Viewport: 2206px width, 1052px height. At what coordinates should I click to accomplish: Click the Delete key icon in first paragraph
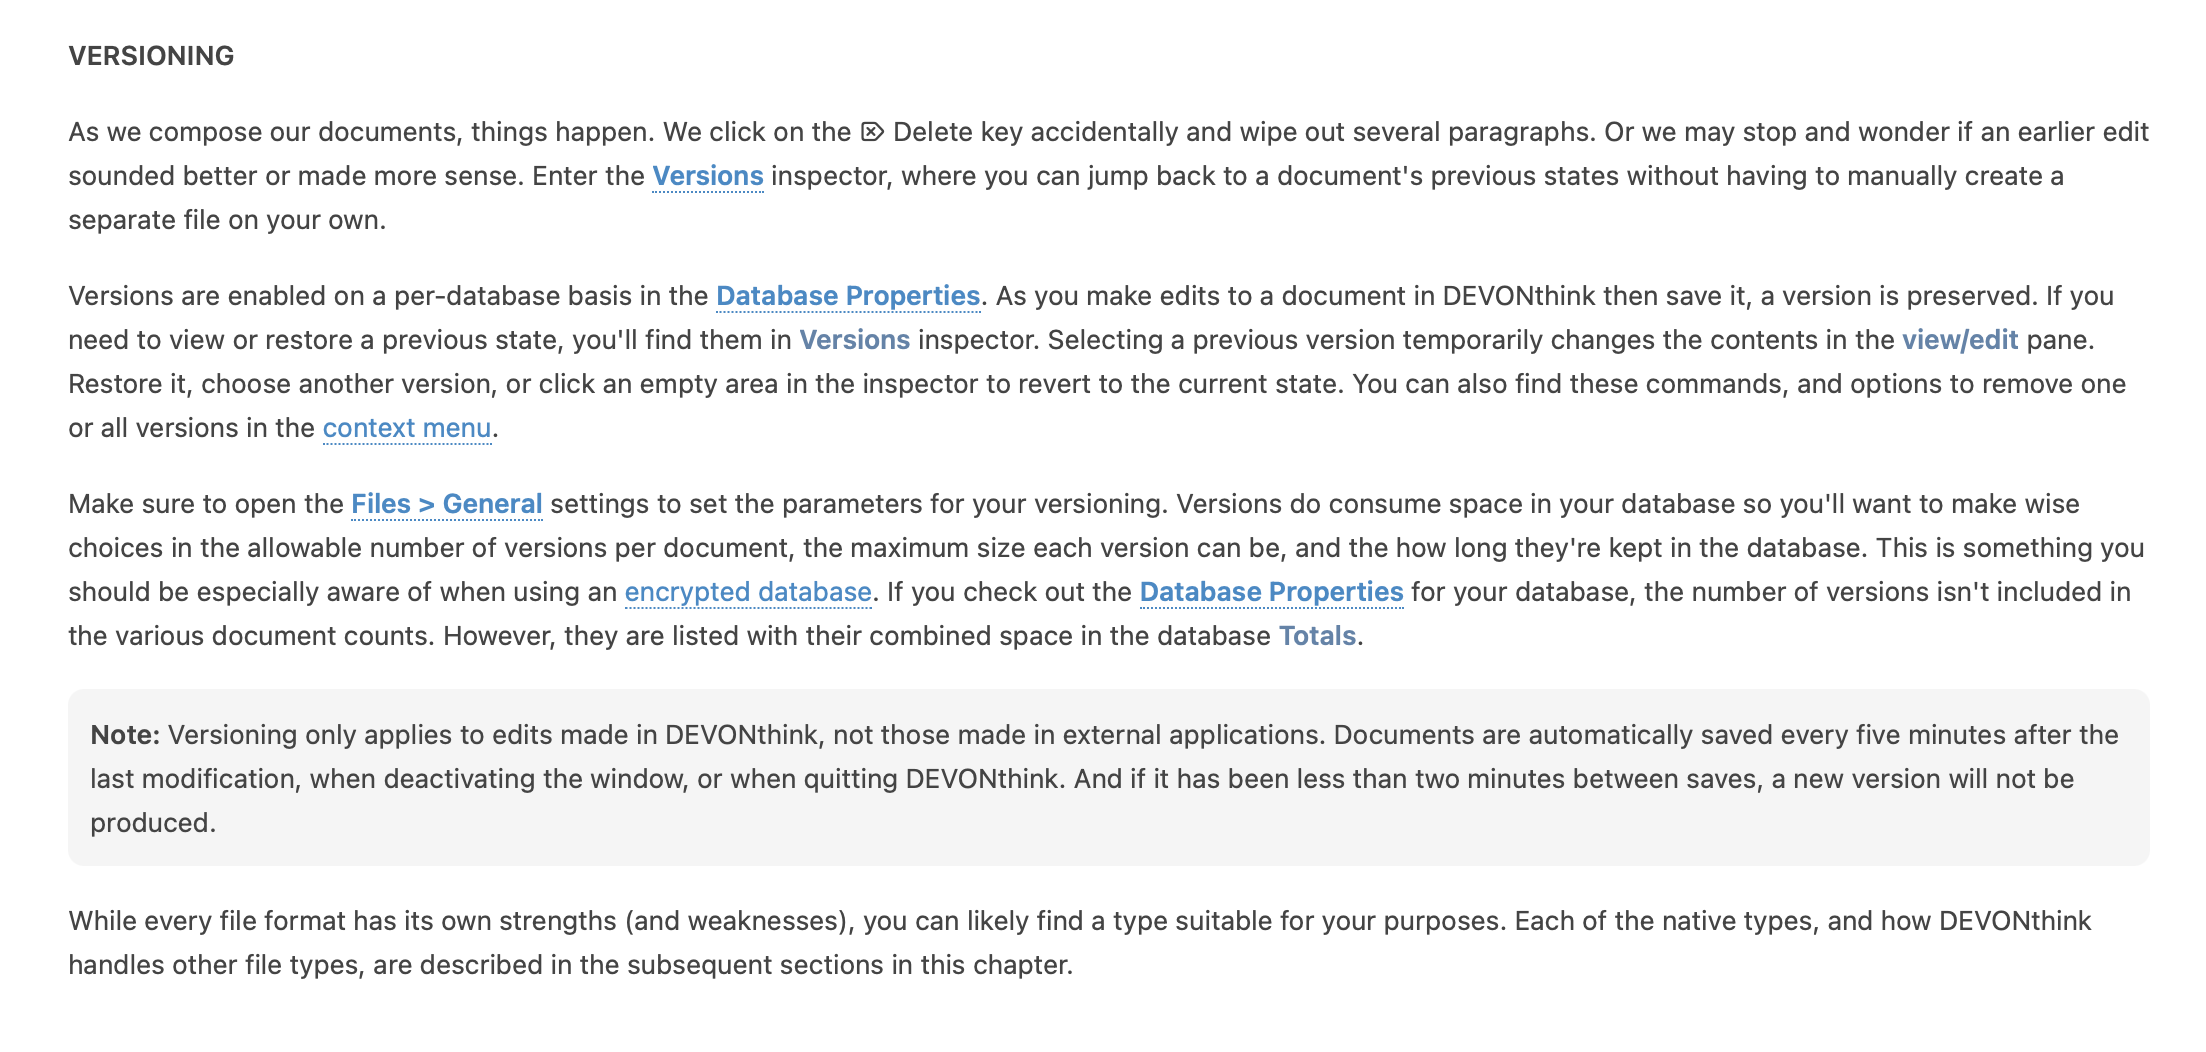click(x=872, y=132)
